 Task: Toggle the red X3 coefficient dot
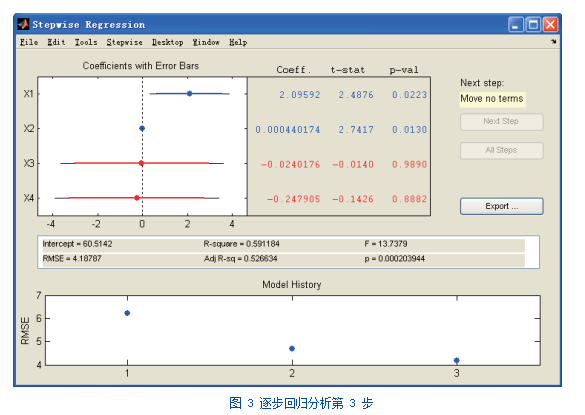tap(141, 163)
